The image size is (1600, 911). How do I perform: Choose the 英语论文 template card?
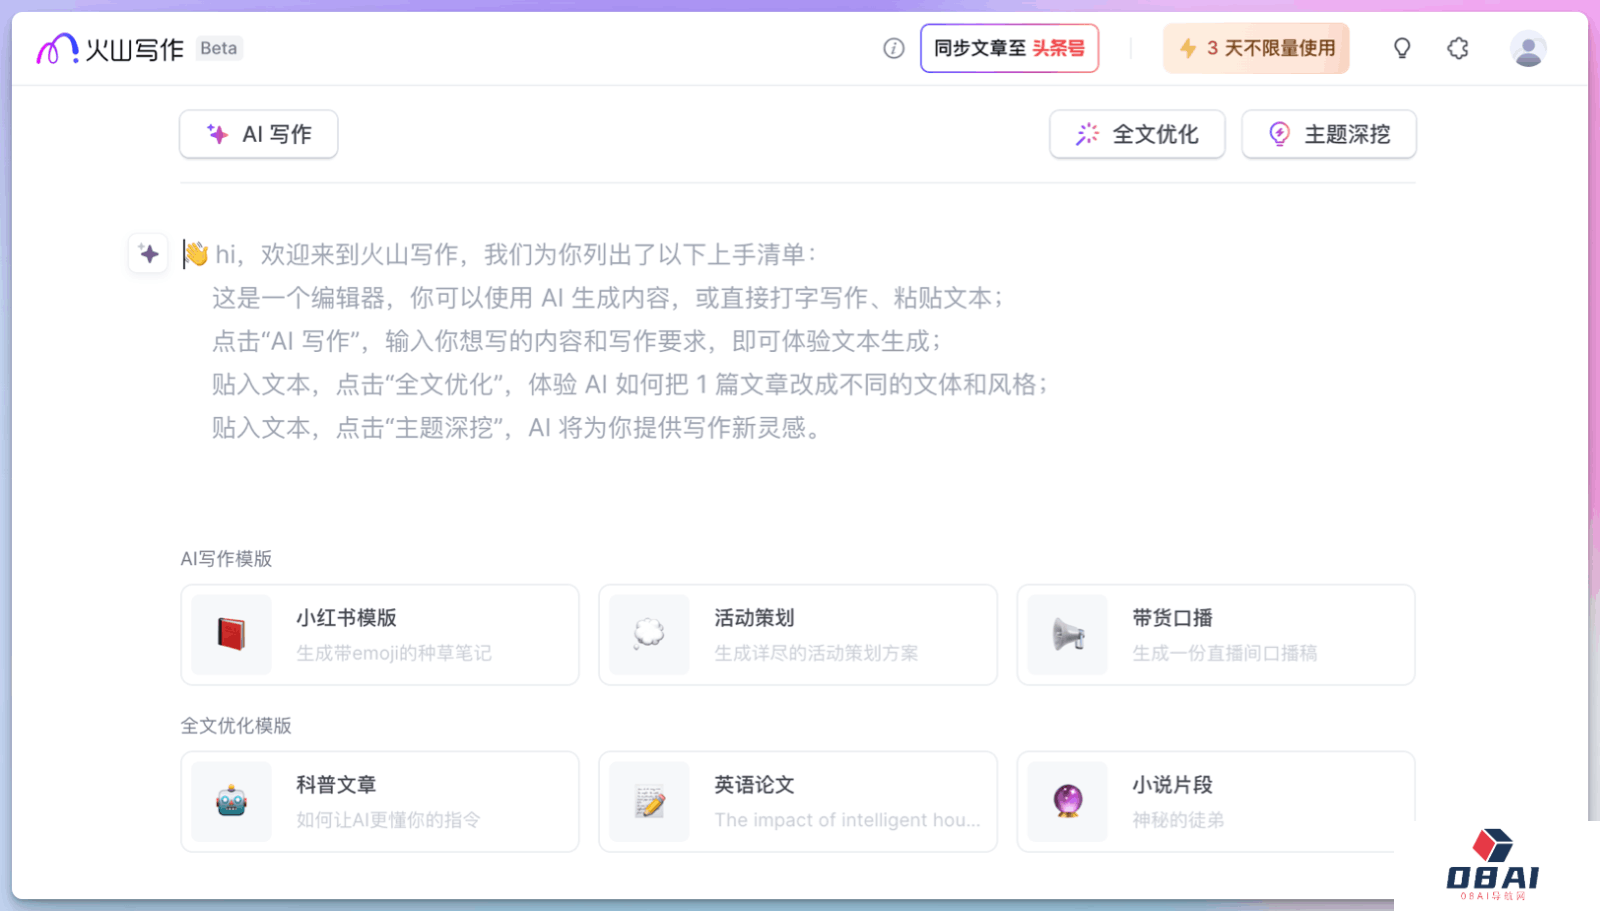pyautogui.click(x=797, y=801)
